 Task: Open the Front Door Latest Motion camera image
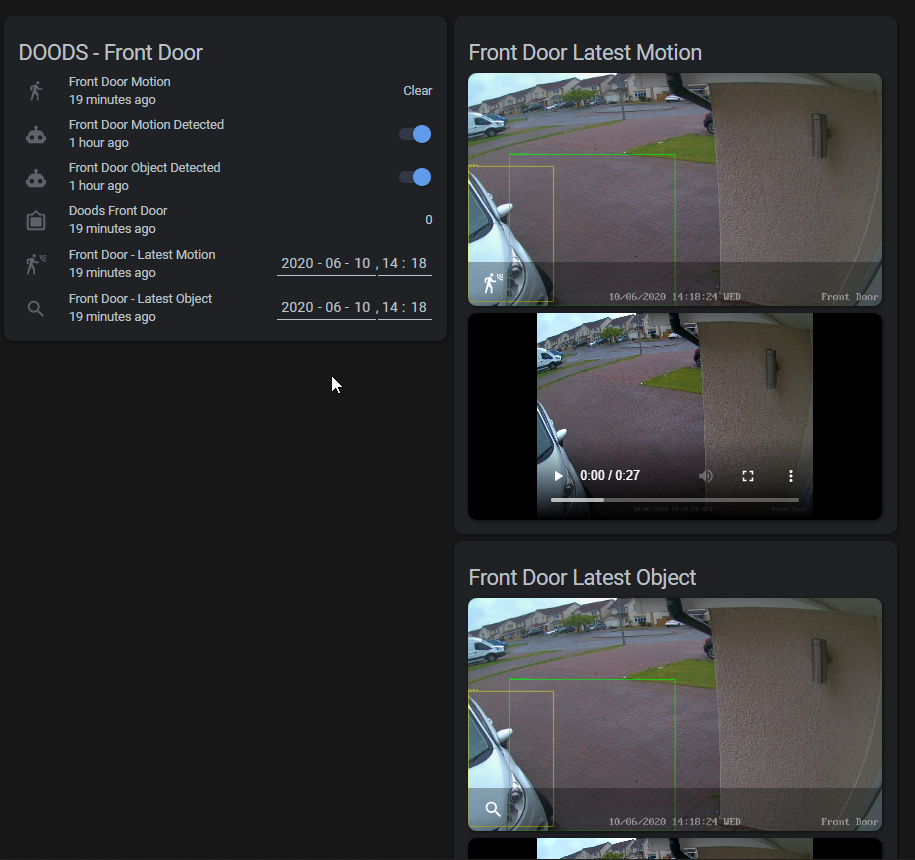674,189
